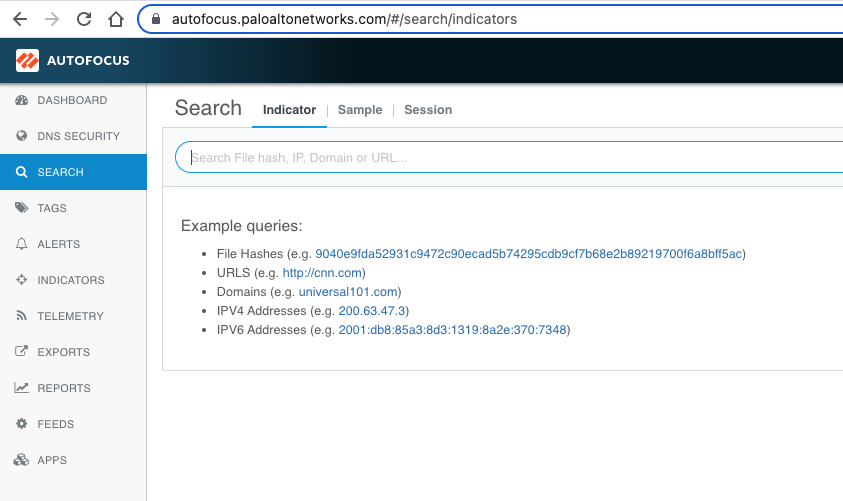
Task: Click the Indicators crosshair icon
Action: pos(22,280)
